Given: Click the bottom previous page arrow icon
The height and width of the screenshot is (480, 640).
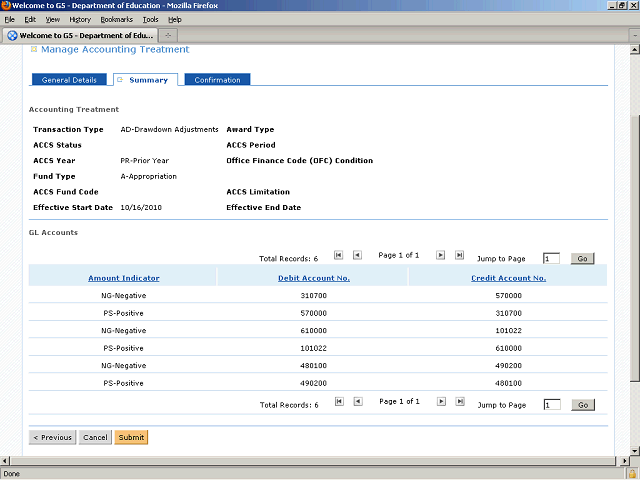Looking at the screenshot, I should [x=358, y=402].
